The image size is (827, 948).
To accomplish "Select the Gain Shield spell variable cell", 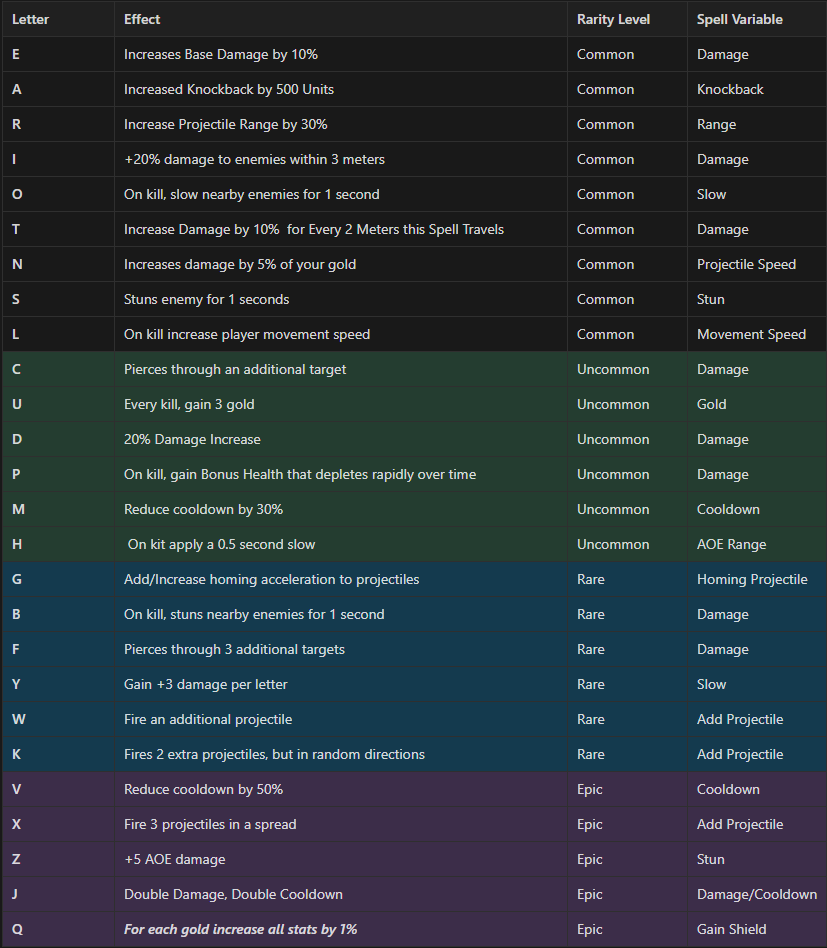I will pyautogui.click(x=731, y=929).
